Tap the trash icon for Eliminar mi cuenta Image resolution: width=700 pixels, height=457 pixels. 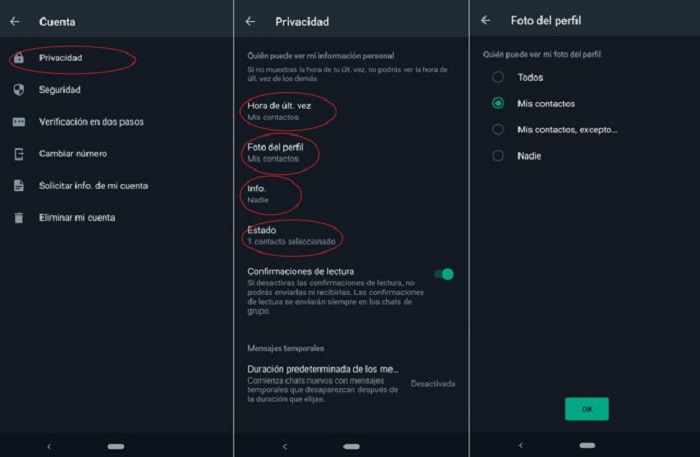19,218
